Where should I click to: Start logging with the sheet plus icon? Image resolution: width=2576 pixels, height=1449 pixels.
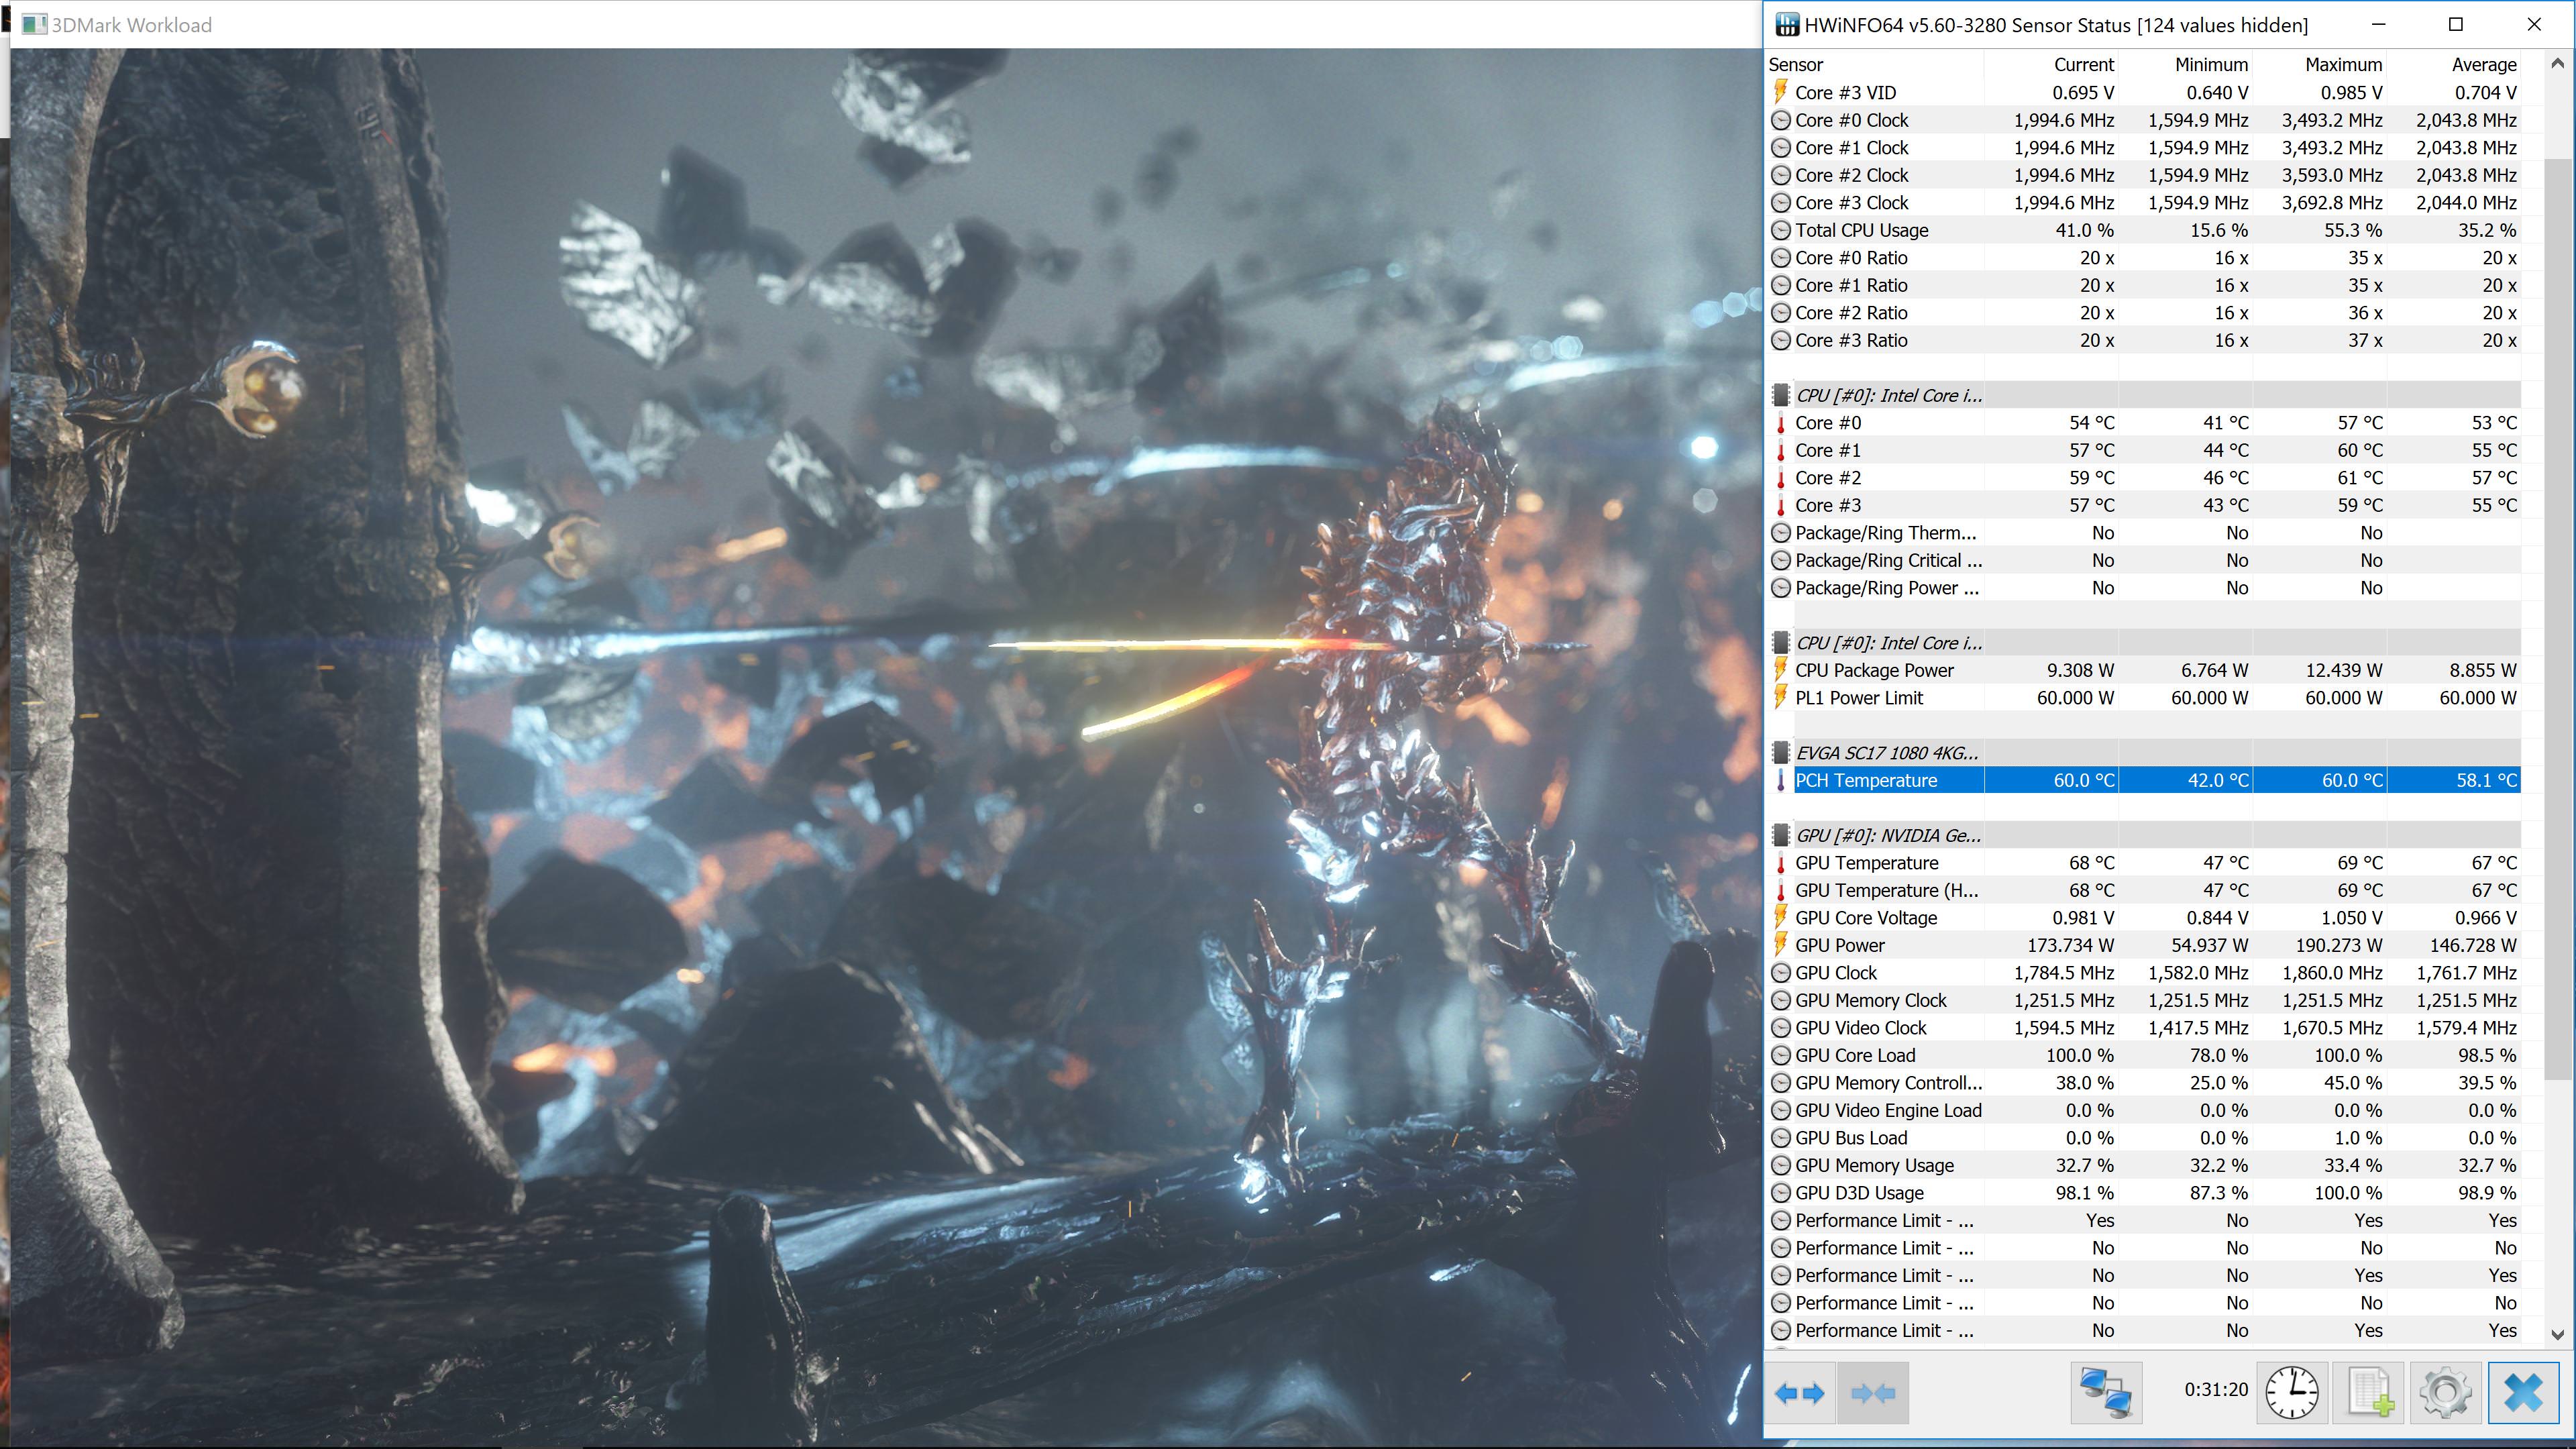(x=2369, y=1392)
